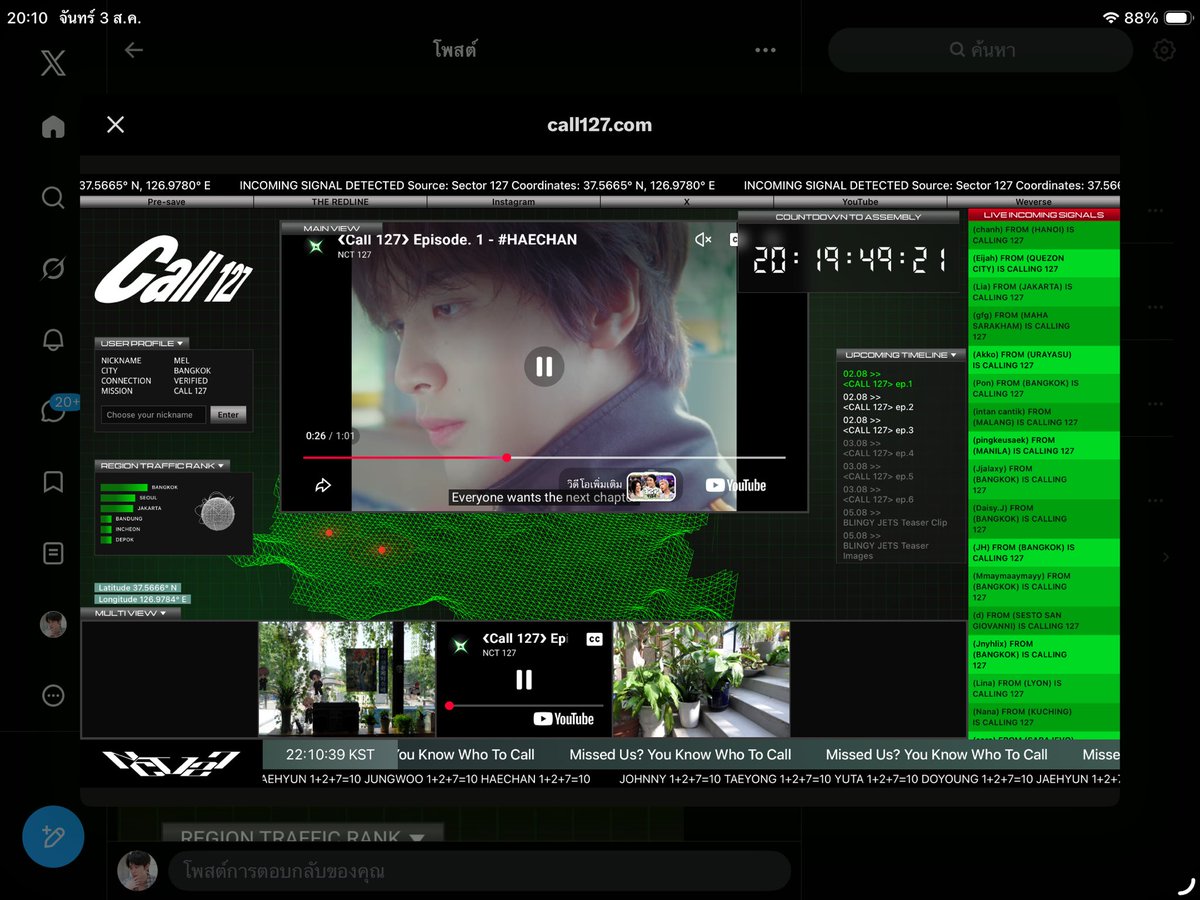Image resolution: width=1200 pixels, height=900 pixels.
Task: Open the วิดีโอเพิ่มเติม more videos card
Action: pyautogui.click(x=621, y=485)
